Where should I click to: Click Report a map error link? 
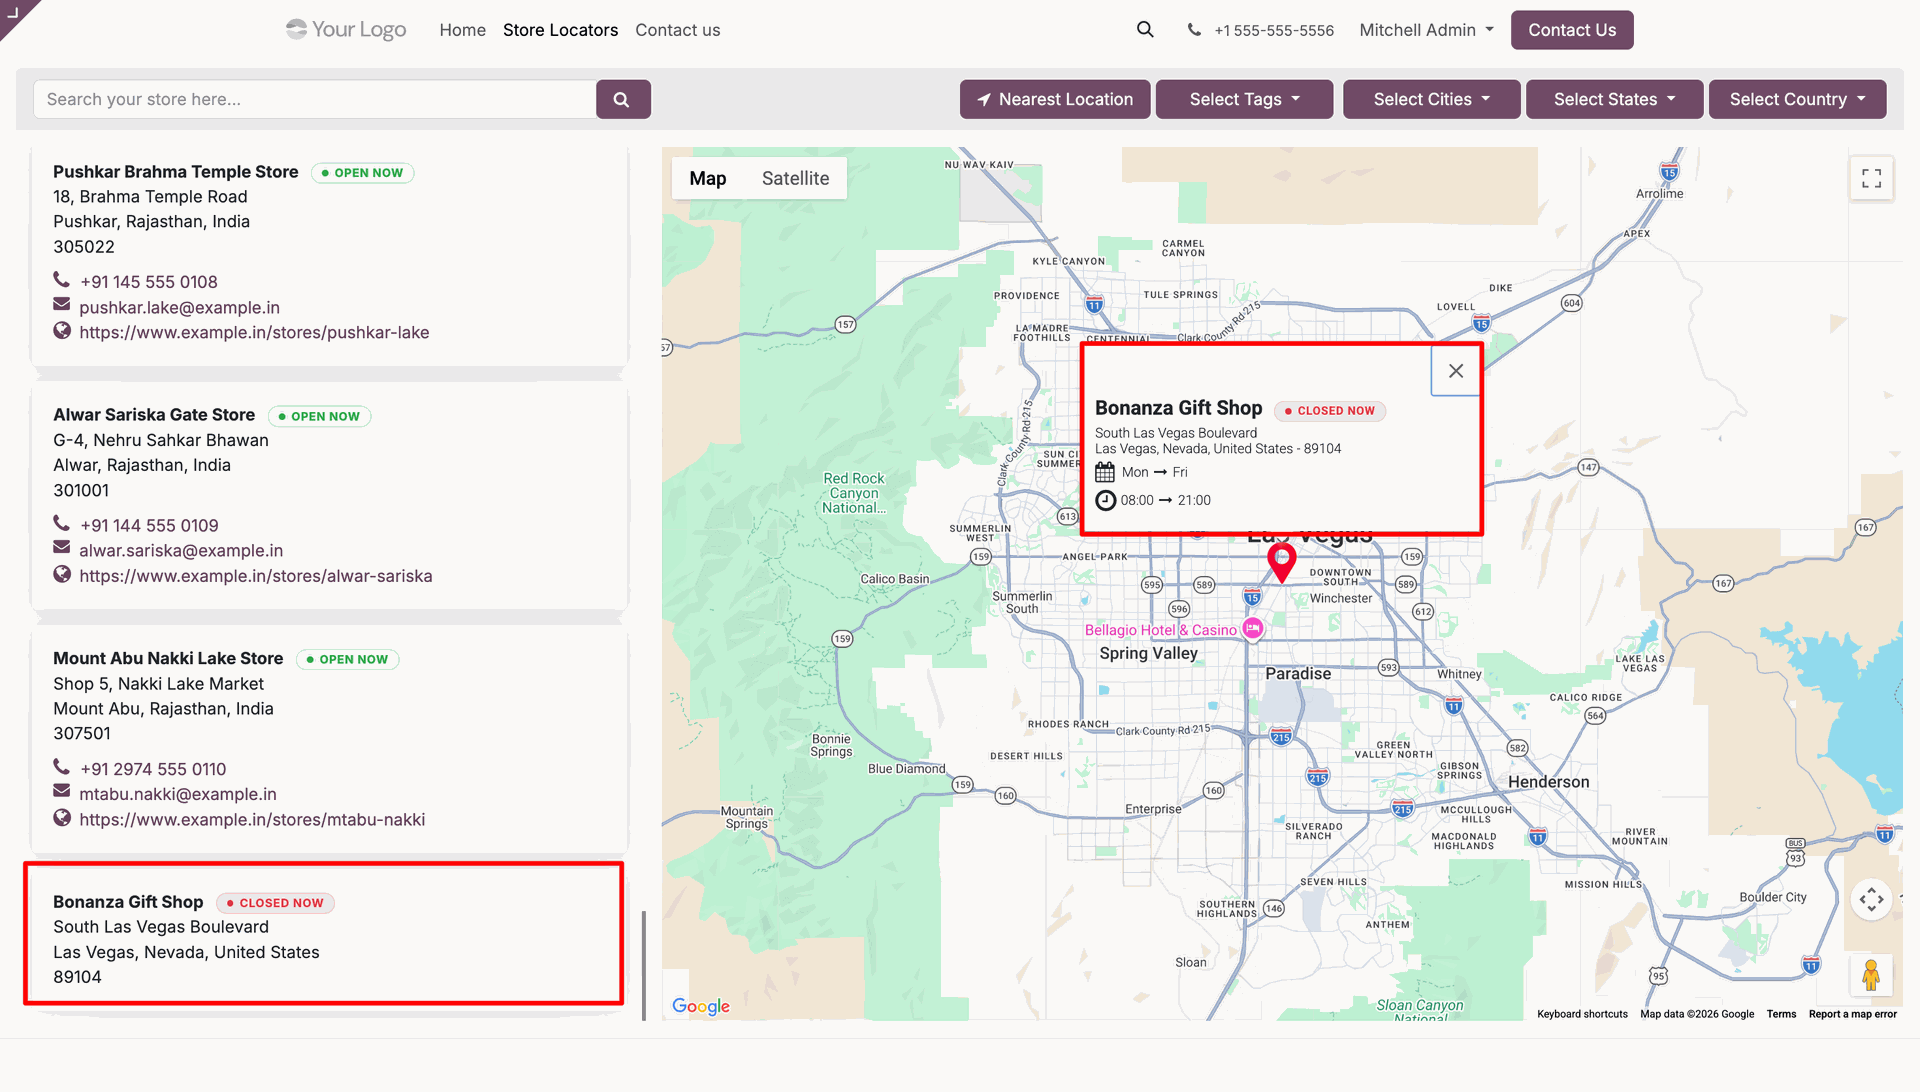click(x=1852, y=1014)
